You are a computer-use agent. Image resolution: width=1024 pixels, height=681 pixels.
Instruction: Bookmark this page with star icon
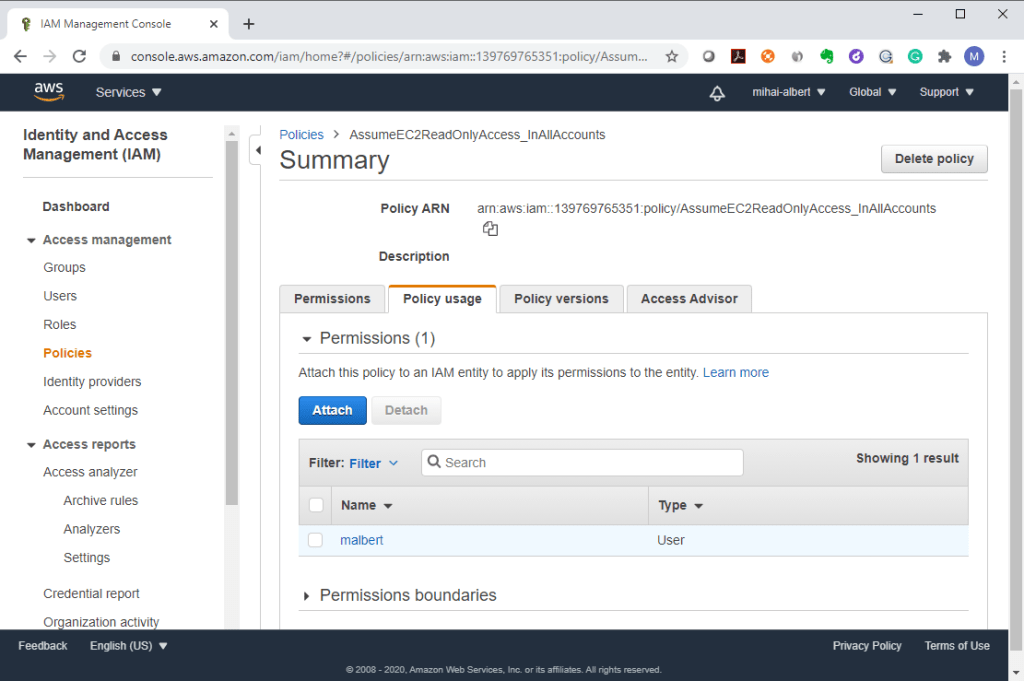point(672,57)
